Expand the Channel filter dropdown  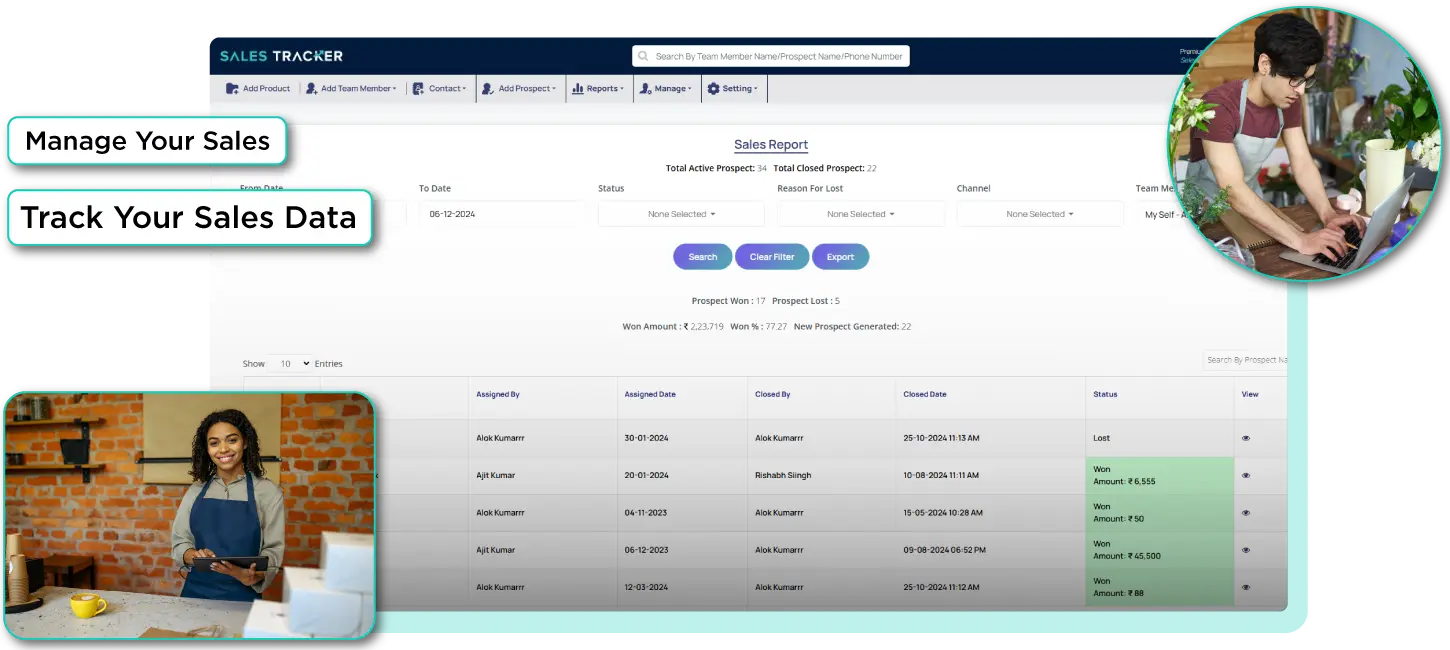1039,214
